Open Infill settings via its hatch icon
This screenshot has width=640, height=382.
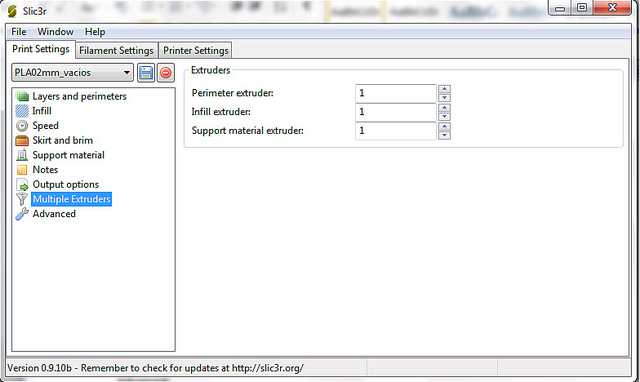pyautogui.click(x=22, y=111)
